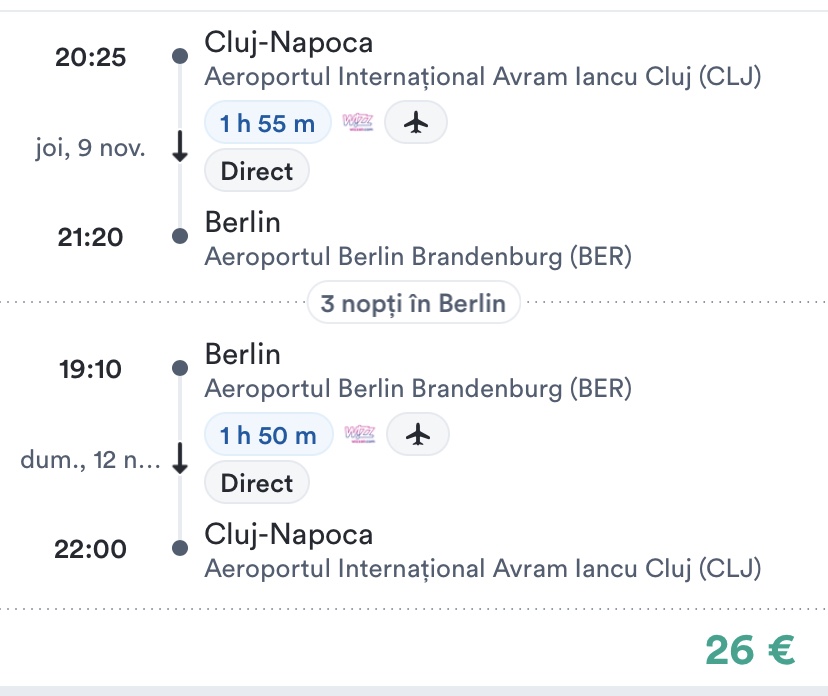
Task: Click the outbound flight airplane icon
Action: tap(415, 123)
